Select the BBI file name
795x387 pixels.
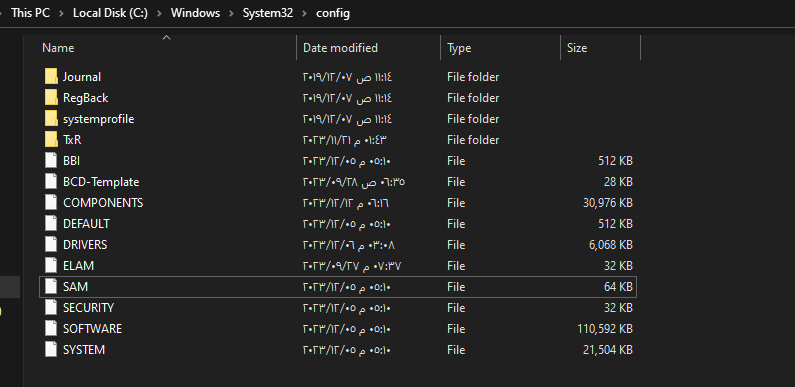pos(71,161)
